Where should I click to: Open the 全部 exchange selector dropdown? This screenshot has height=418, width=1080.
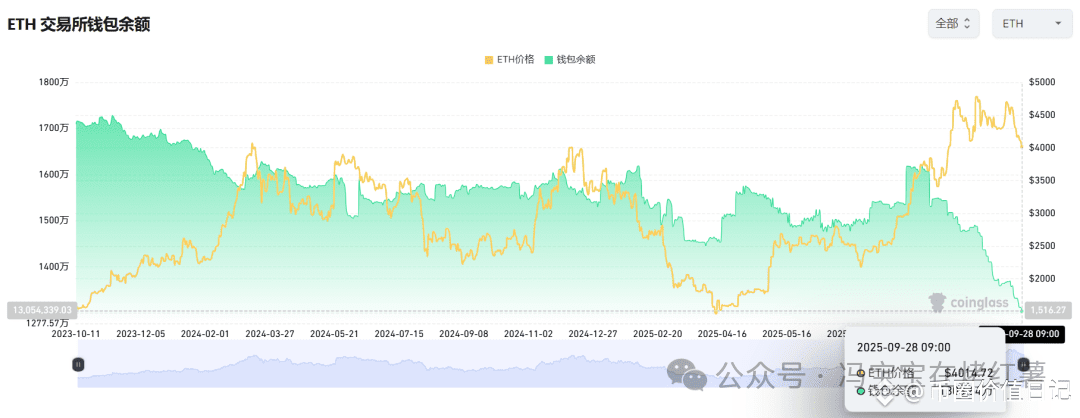953,23
